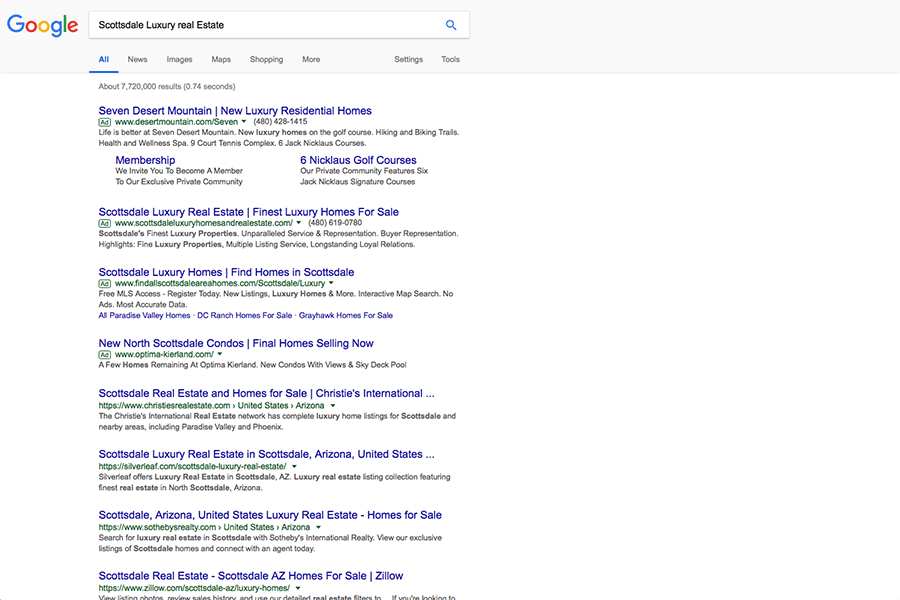
Task: Click the Ad badge beside scottsdaleluxuryhomesandrealestate.com
Action: tap(104, 223)
